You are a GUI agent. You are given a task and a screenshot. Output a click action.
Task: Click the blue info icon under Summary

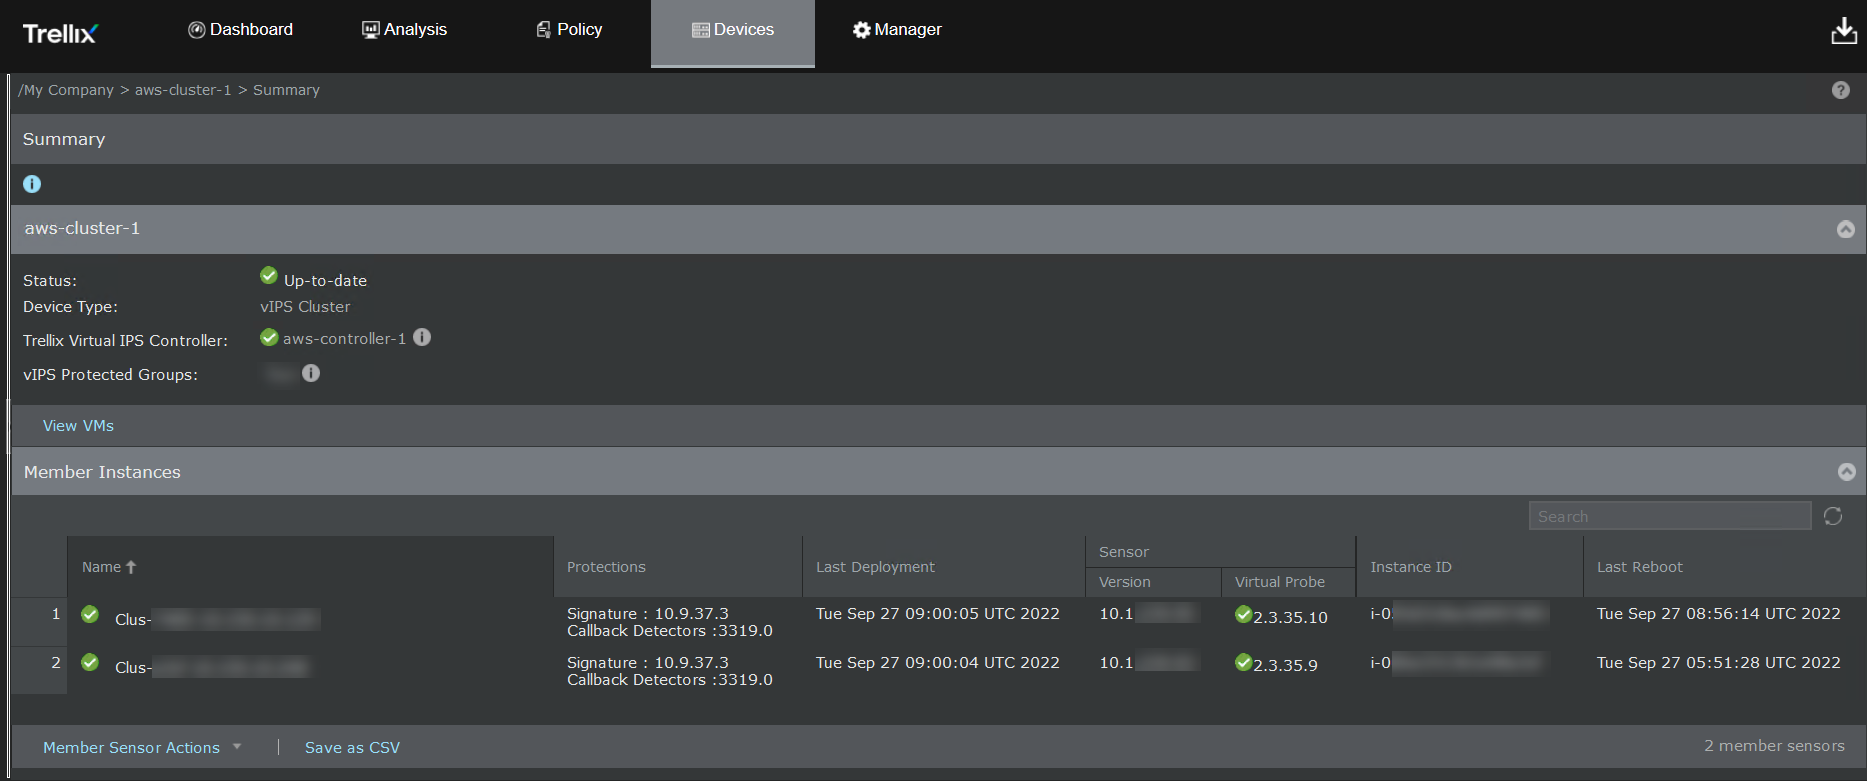pos(32,184)
